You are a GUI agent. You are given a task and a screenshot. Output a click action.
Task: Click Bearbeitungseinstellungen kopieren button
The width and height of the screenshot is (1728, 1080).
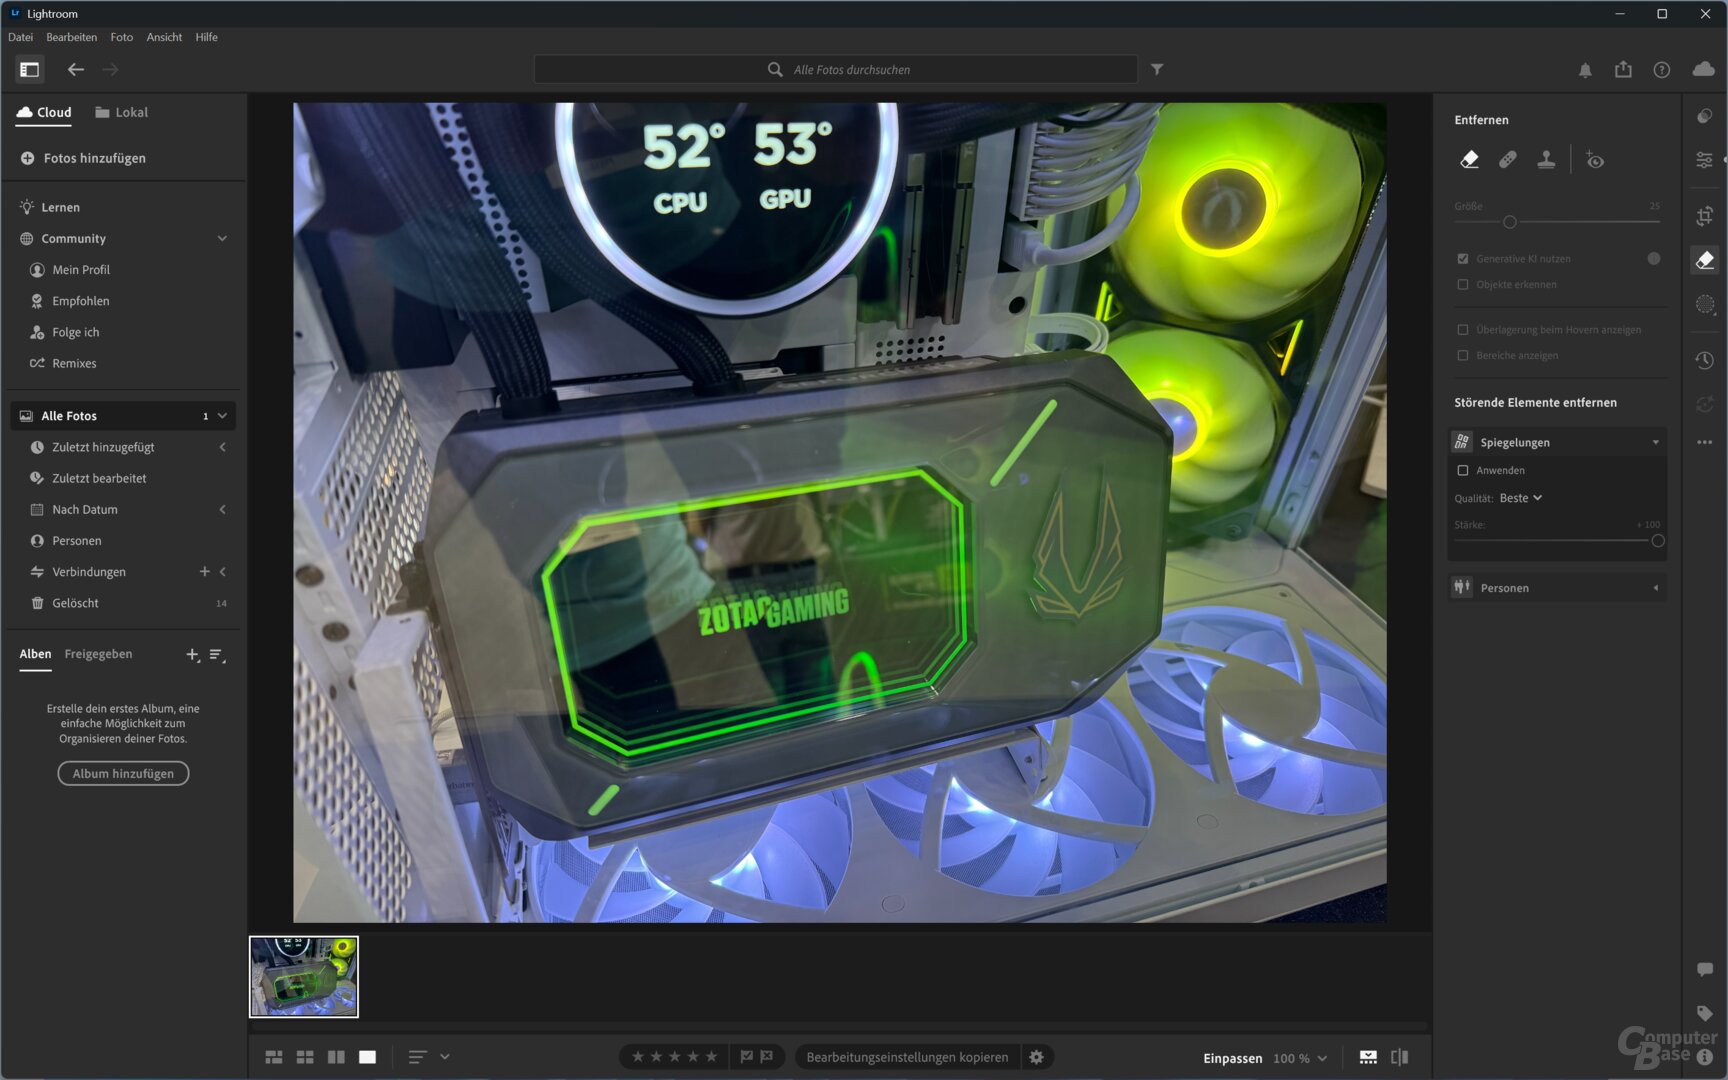(x=907, y=1057)
